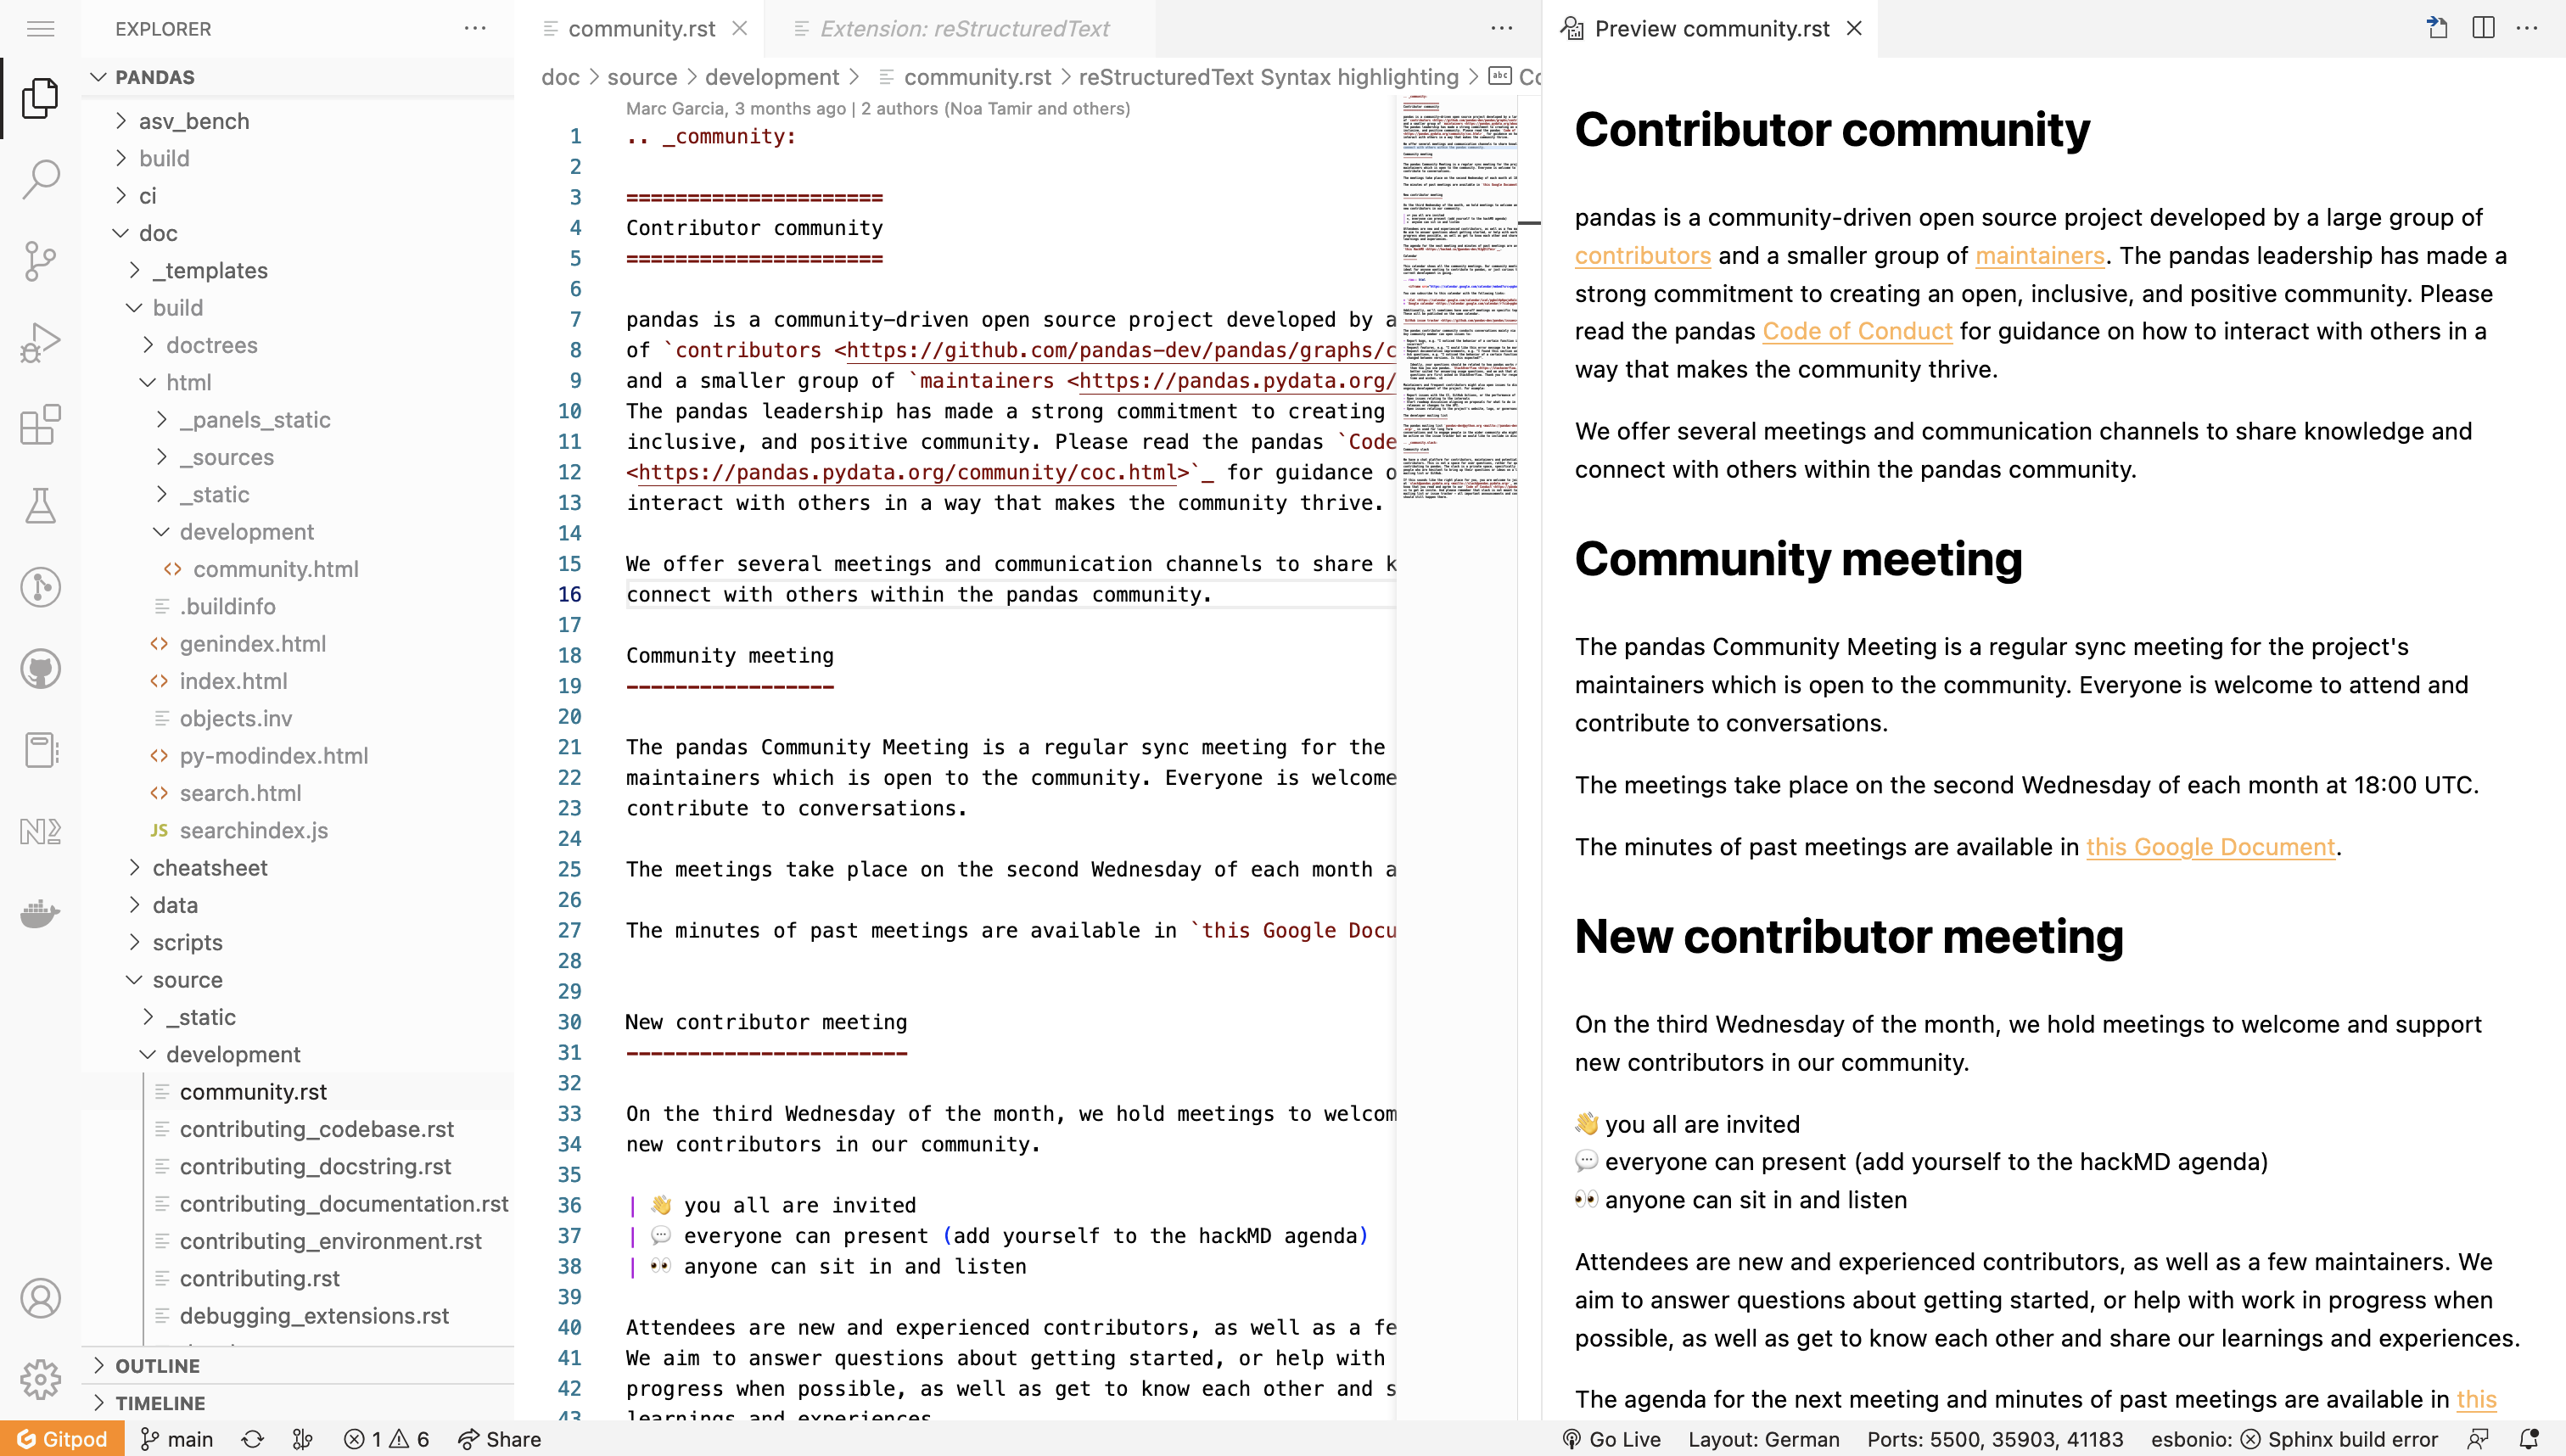Viewport: 2566px width, 1456px height.
Task: Click the errors and warnings indicator
Action: [386, 1439]
